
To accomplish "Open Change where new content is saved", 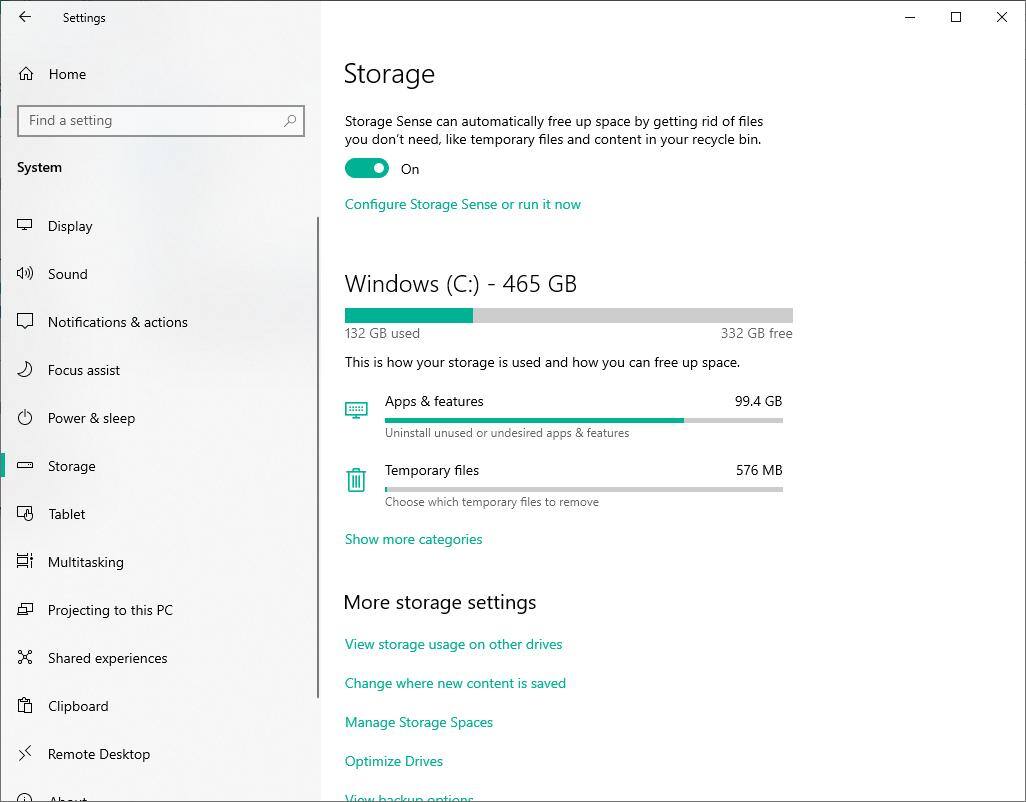I will pyautogui.click(x=455, y=683).
